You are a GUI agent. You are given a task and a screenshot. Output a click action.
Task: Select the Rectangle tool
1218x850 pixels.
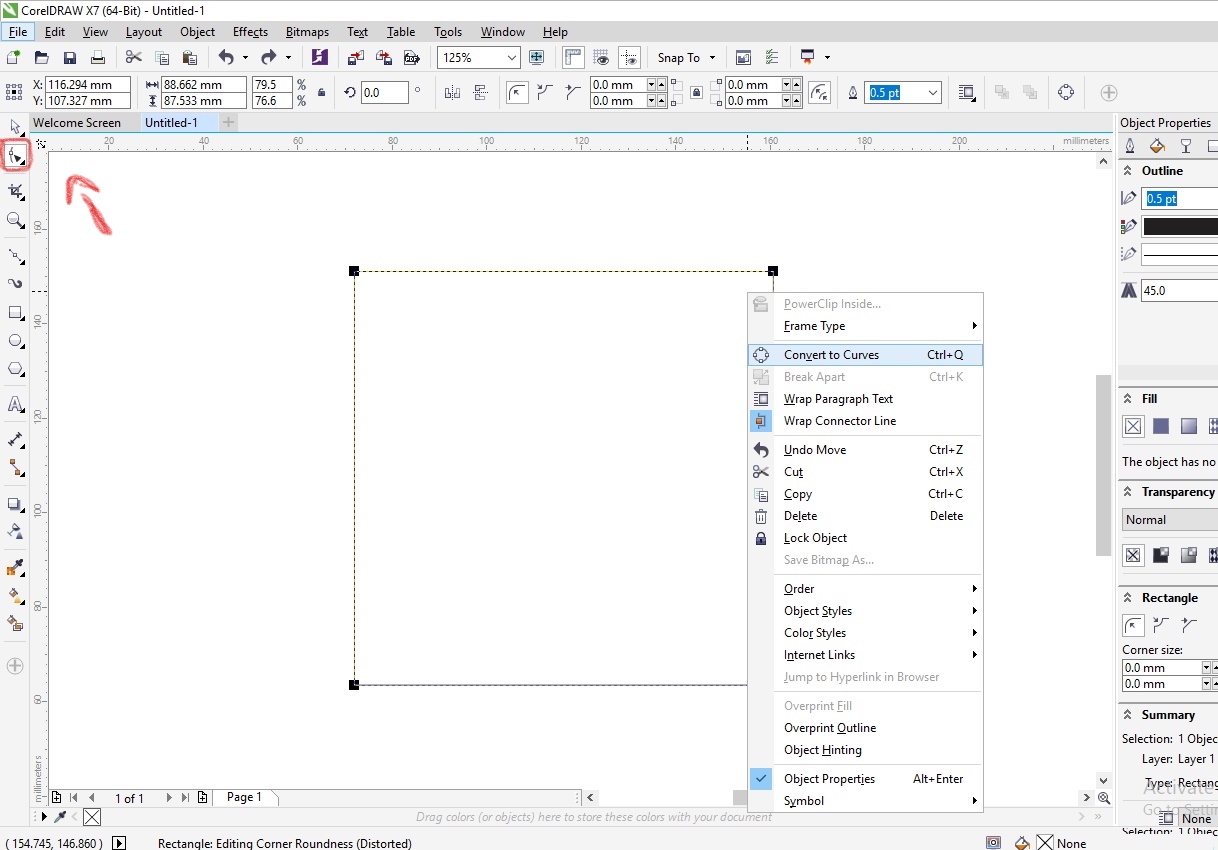pyautogui.click(x=16, y=313)
